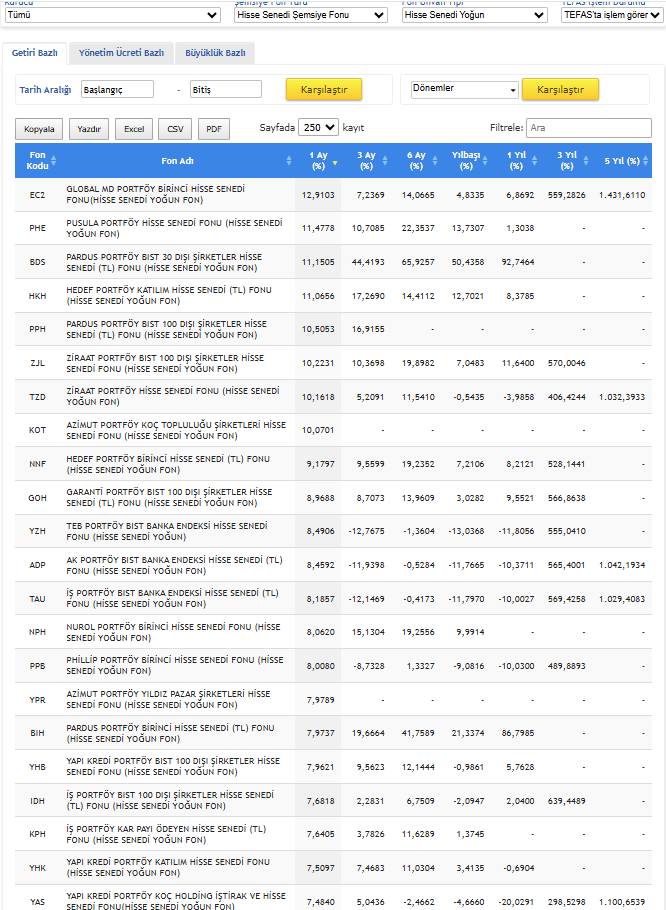Click 6 Ay value 41,7589
Screen dimensions: 666x910
(x=418, y=733)
